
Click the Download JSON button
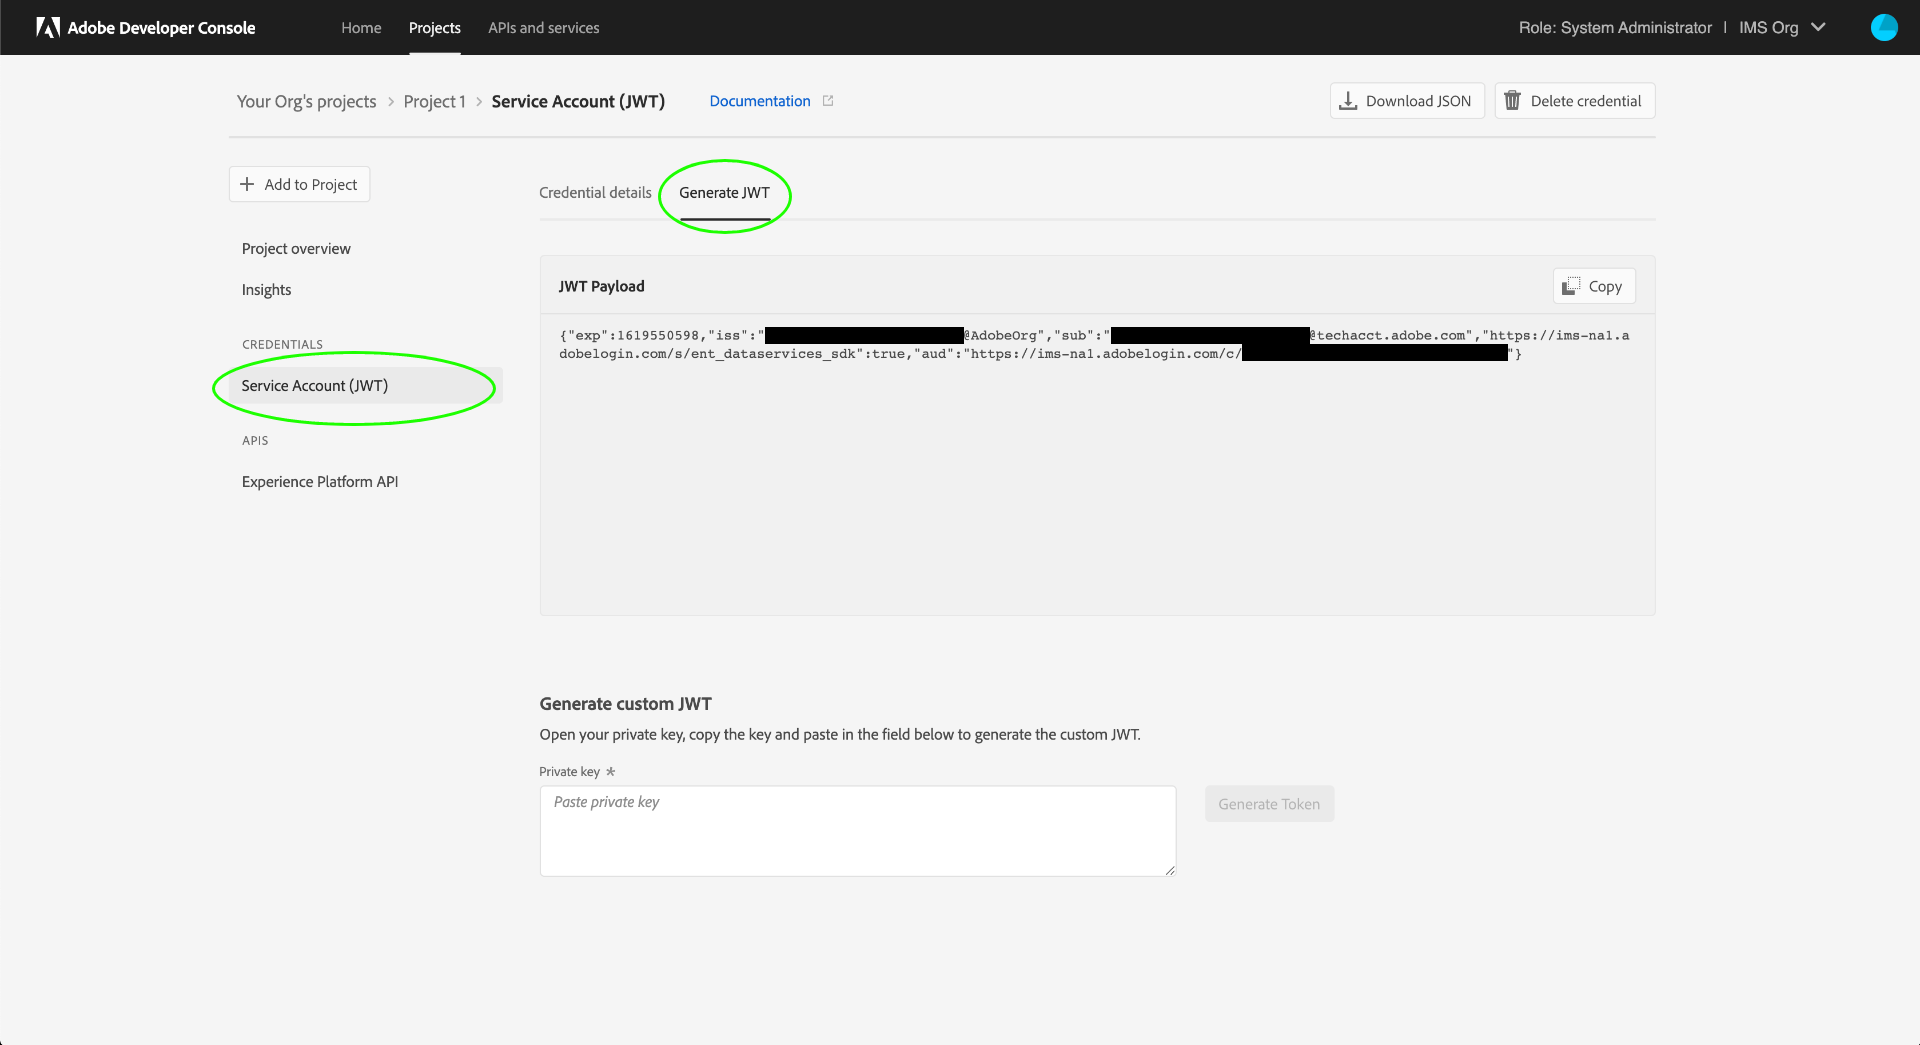coord(1407,101)
